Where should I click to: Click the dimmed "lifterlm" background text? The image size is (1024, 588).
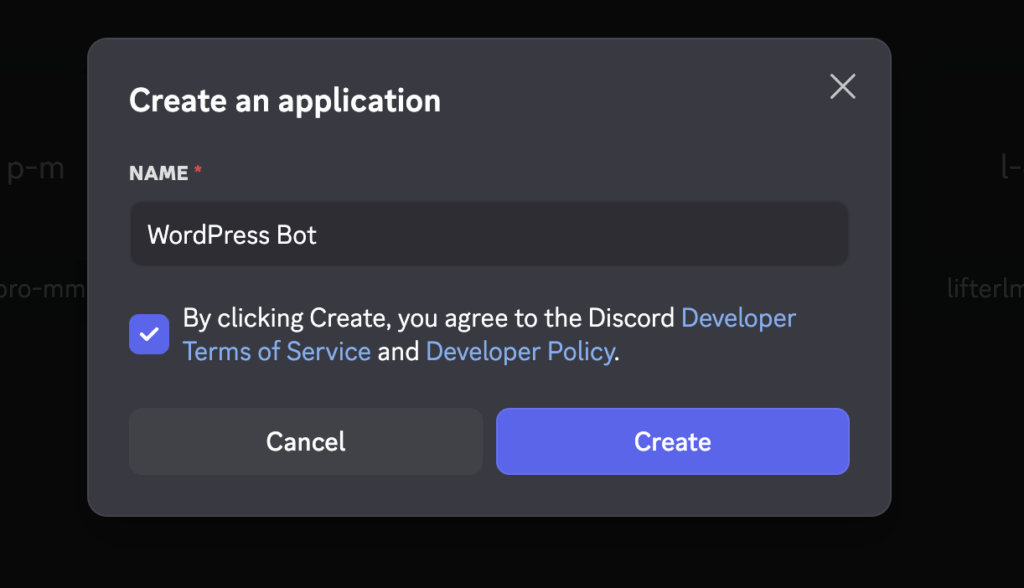[x=984, y=289]
